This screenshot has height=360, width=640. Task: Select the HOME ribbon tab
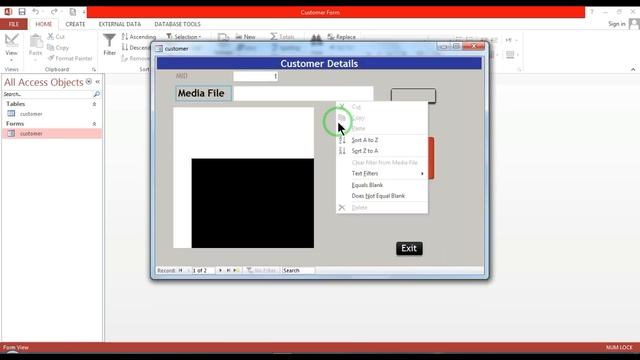tap(44, 24)
